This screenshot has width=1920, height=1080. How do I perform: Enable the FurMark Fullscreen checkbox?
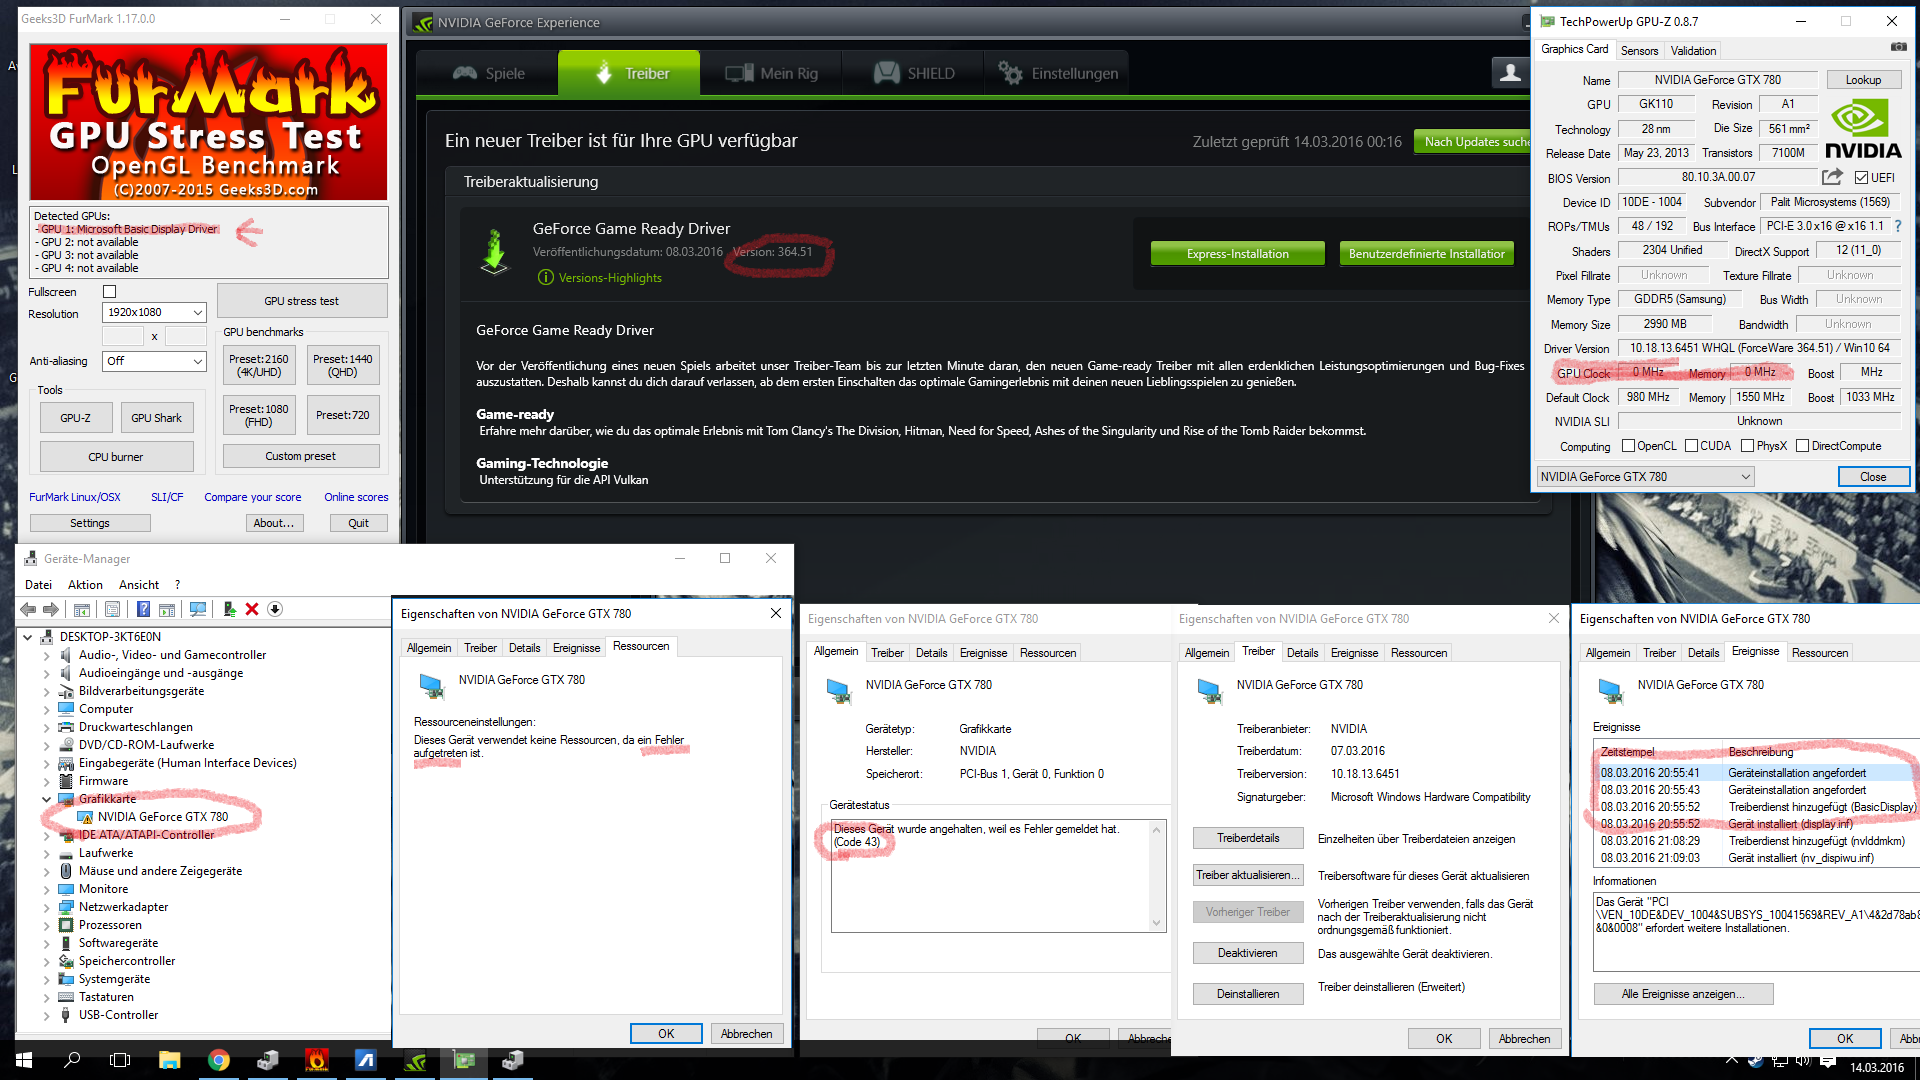[x=110, y=292]
